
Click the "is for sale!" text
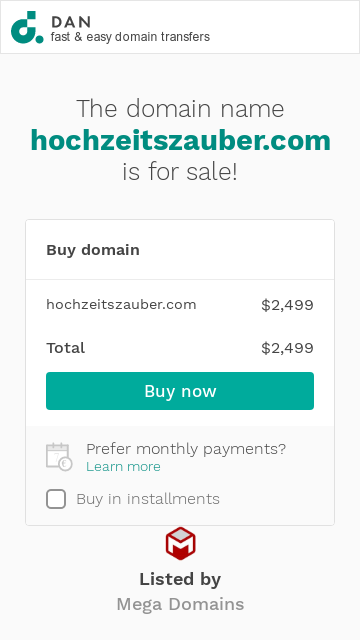pos(180,171)
